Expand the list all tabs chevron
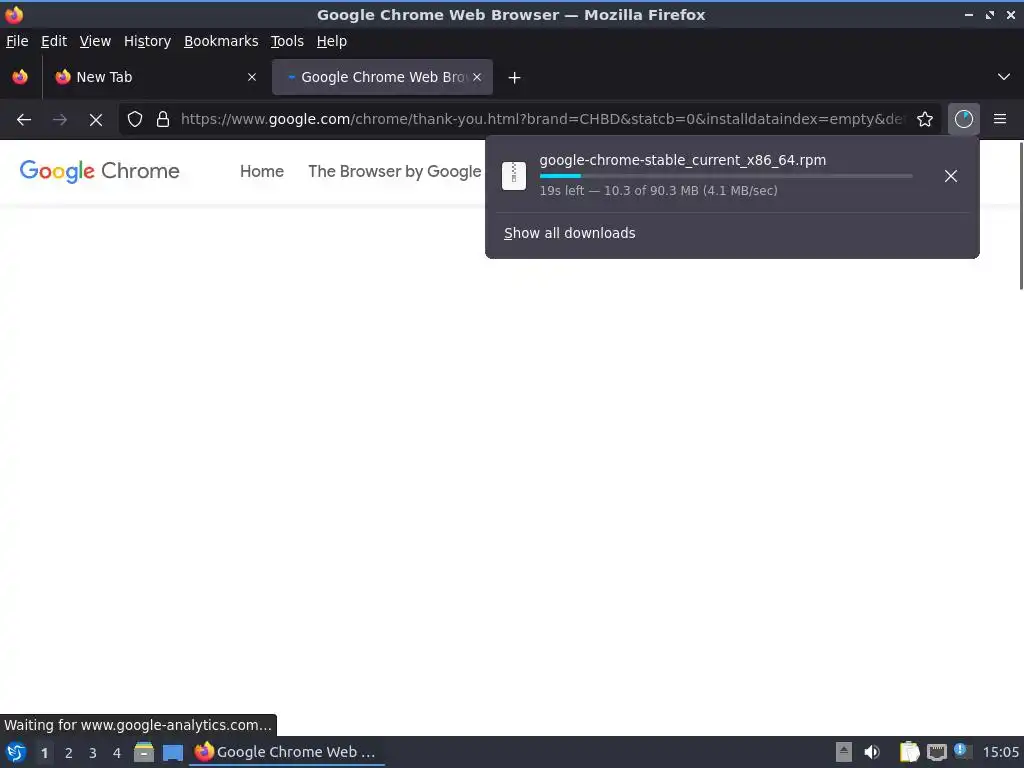Viewport: 1024px width, 768px height. 1004,77
